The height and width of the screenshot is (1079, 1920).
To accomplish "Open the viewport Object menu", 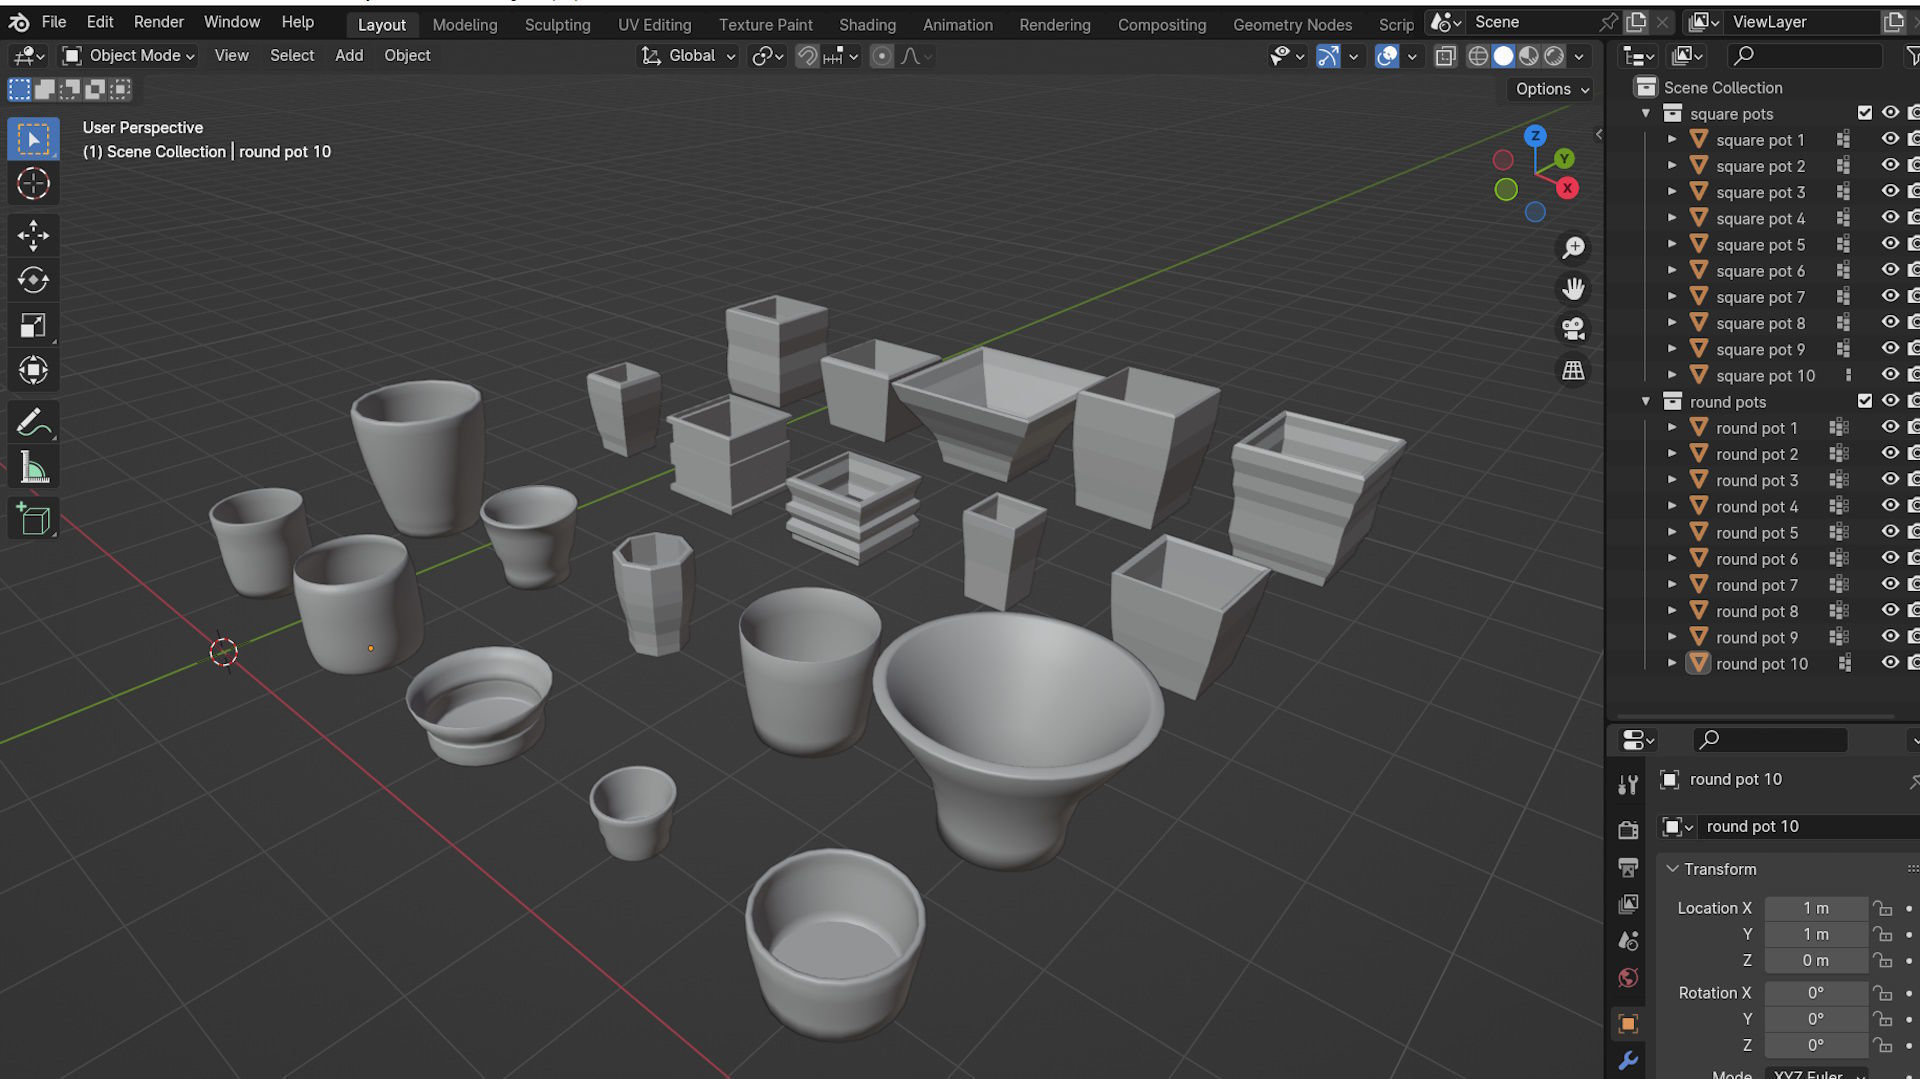I will [407, 56].
